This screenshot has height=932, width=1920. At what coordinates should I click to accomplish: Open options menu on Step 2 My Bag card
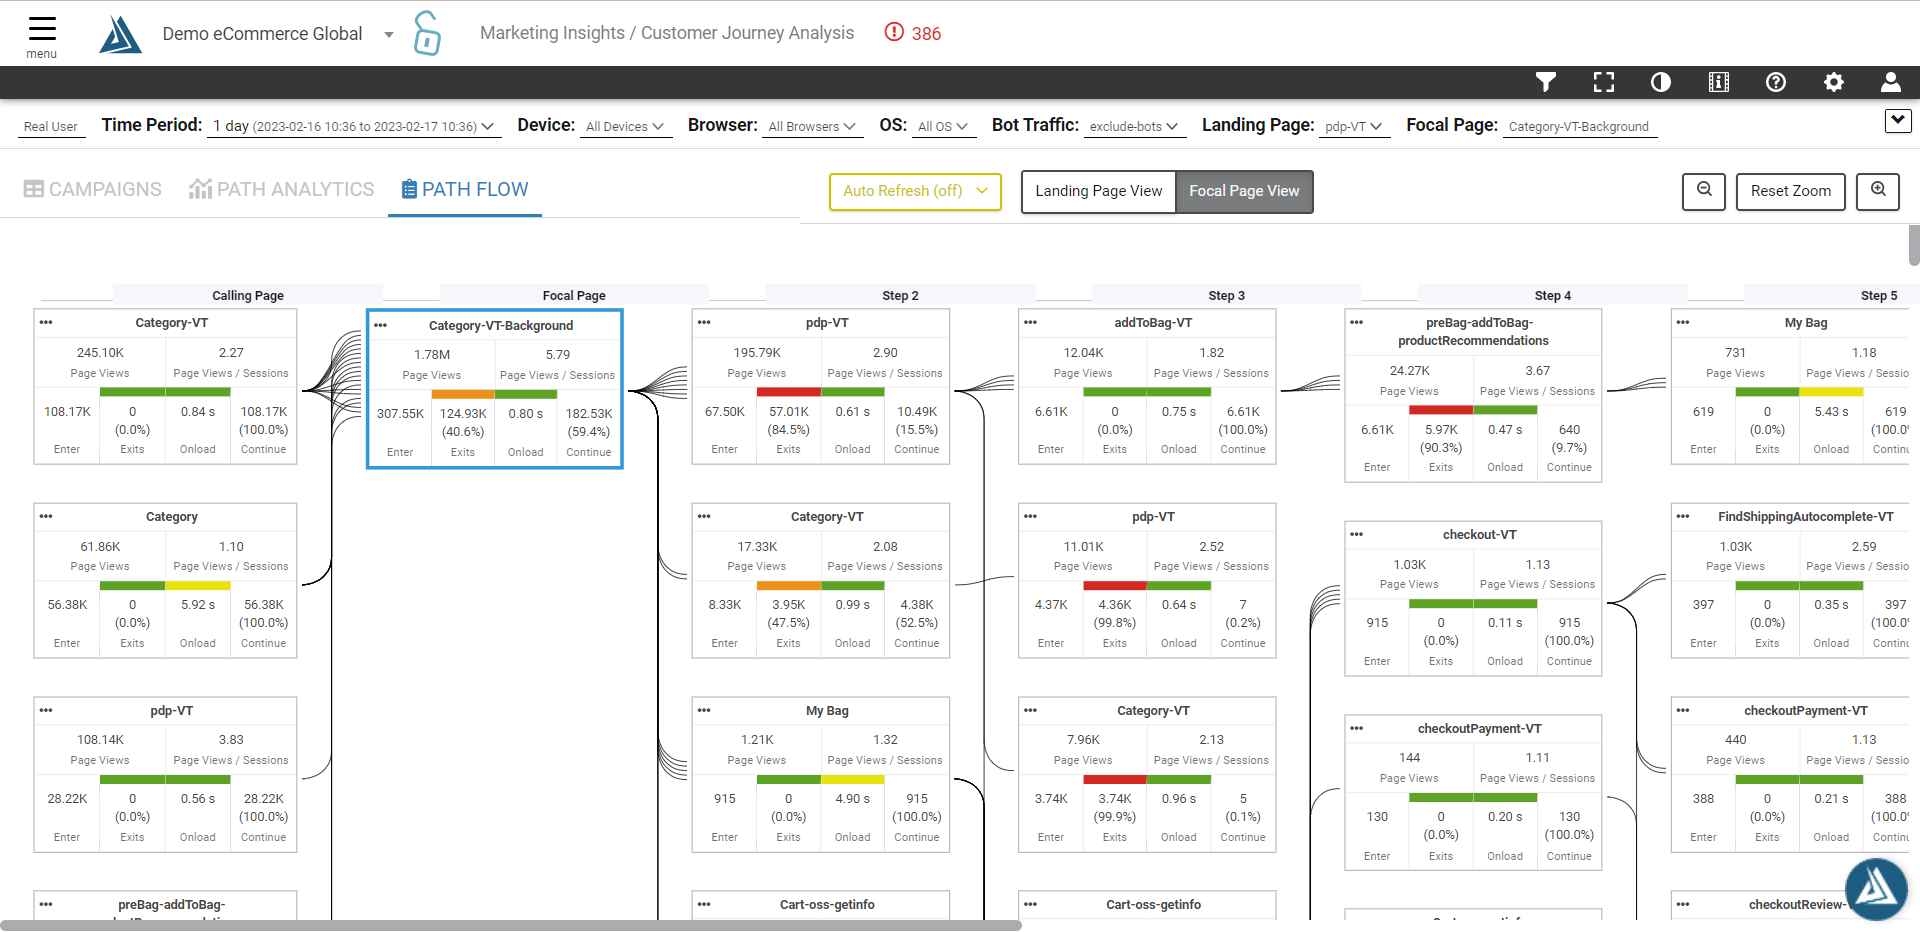point(704,710)
